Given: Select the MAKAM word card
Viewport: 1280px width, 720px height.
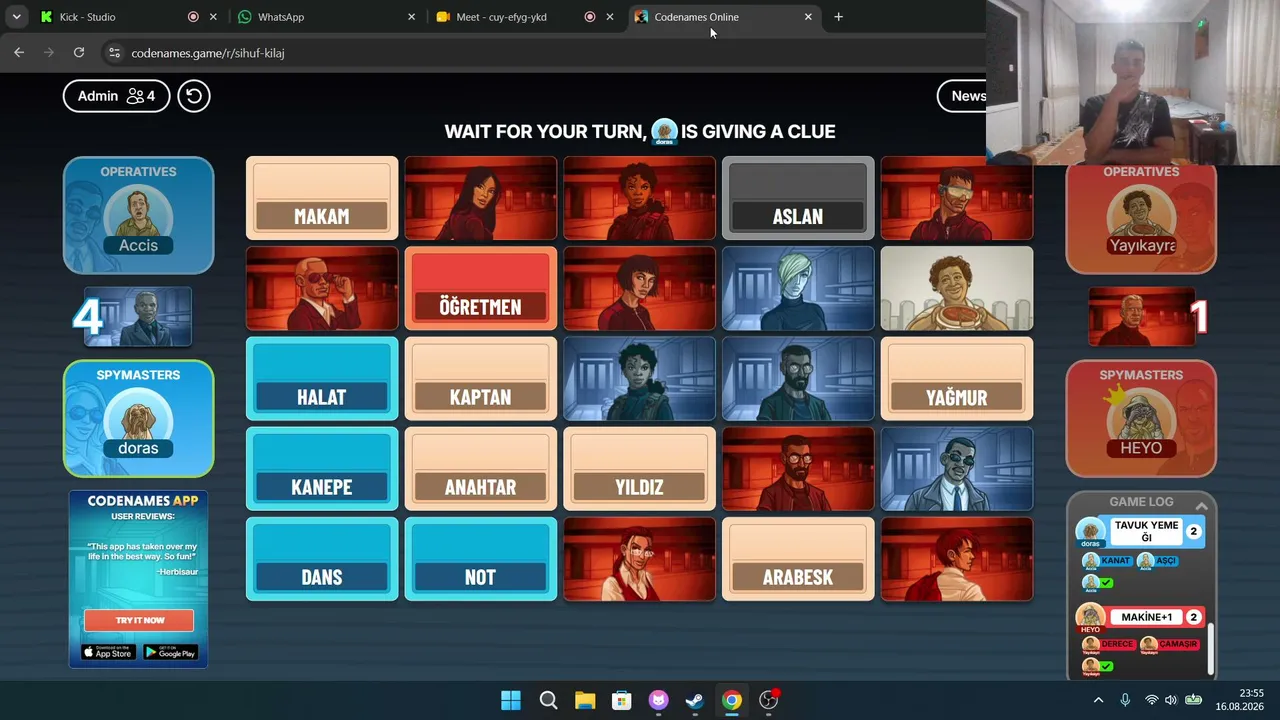Looking at the screenshot, I should click(x=322, y=199).
